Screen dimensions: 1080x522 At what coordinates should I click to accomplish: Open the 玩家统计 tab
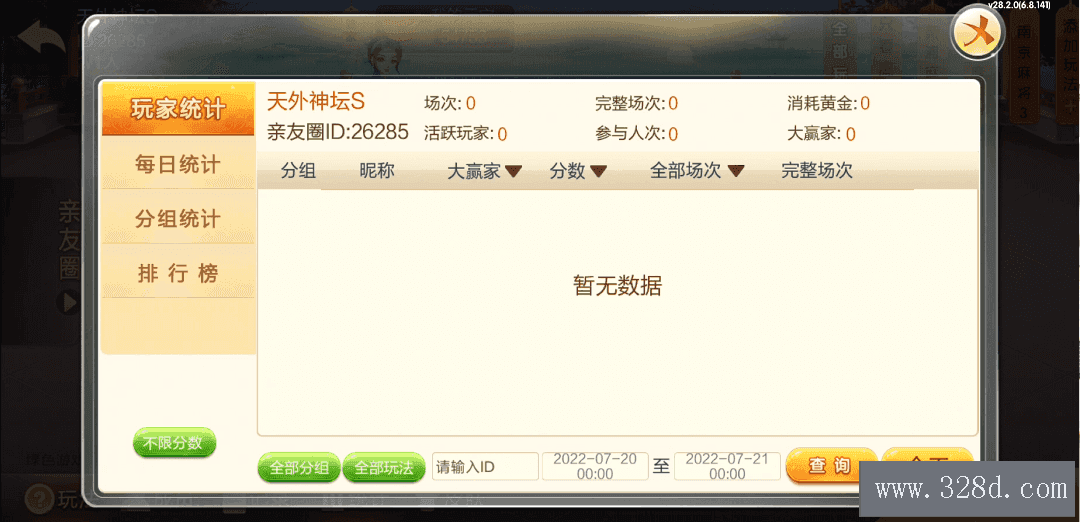pos(178,109)
